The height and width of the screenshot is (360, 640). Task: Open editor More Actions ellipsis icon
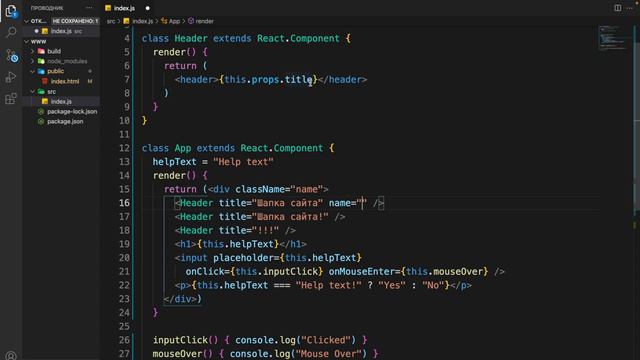[630, 8]
